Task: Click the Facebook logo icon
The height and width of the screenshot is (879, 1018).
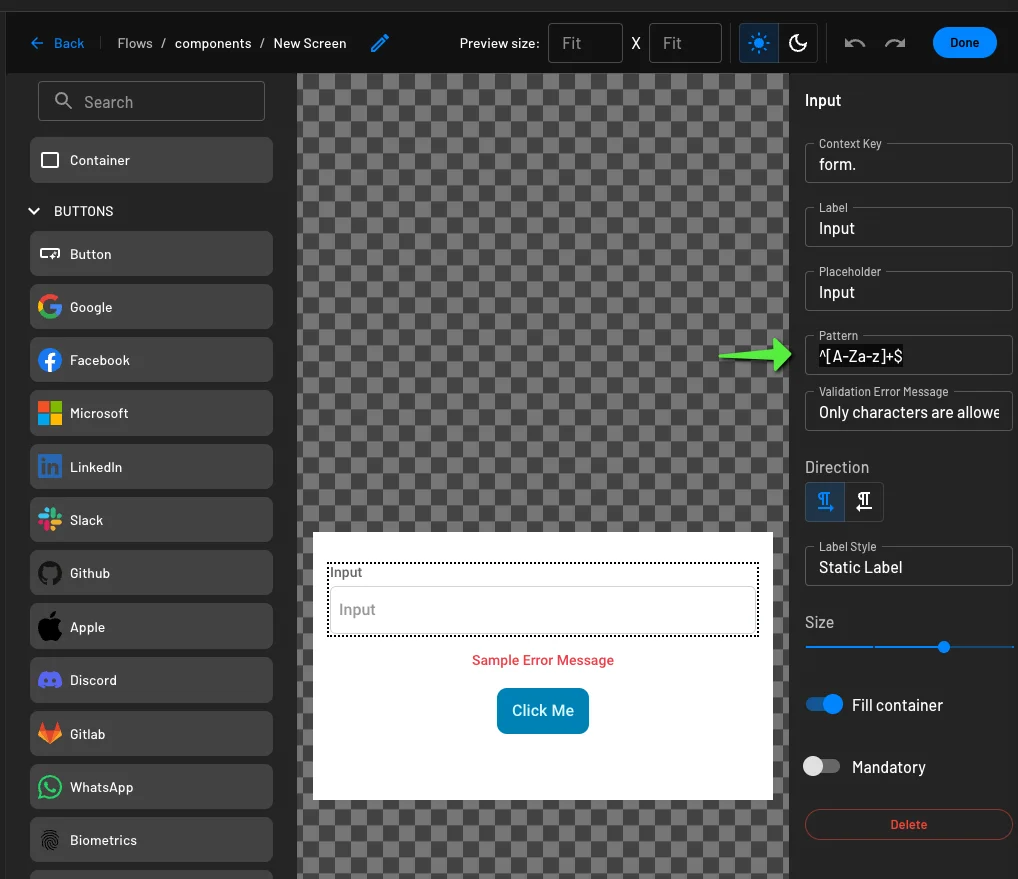Action: click(50, 360)
